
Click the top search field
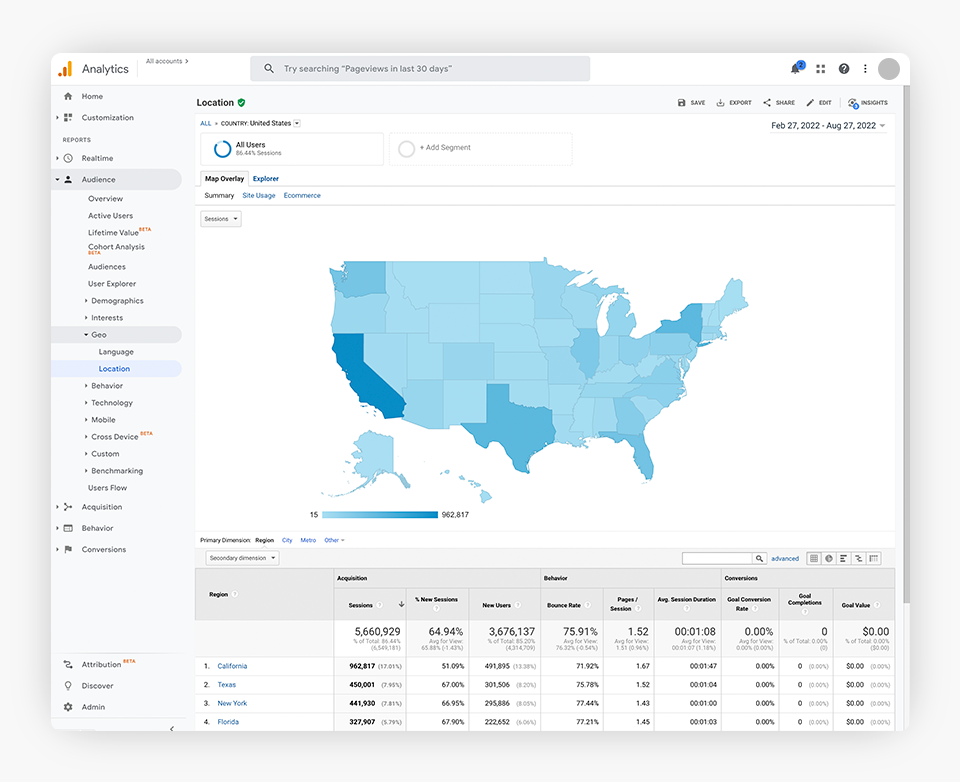pos(420,69)
